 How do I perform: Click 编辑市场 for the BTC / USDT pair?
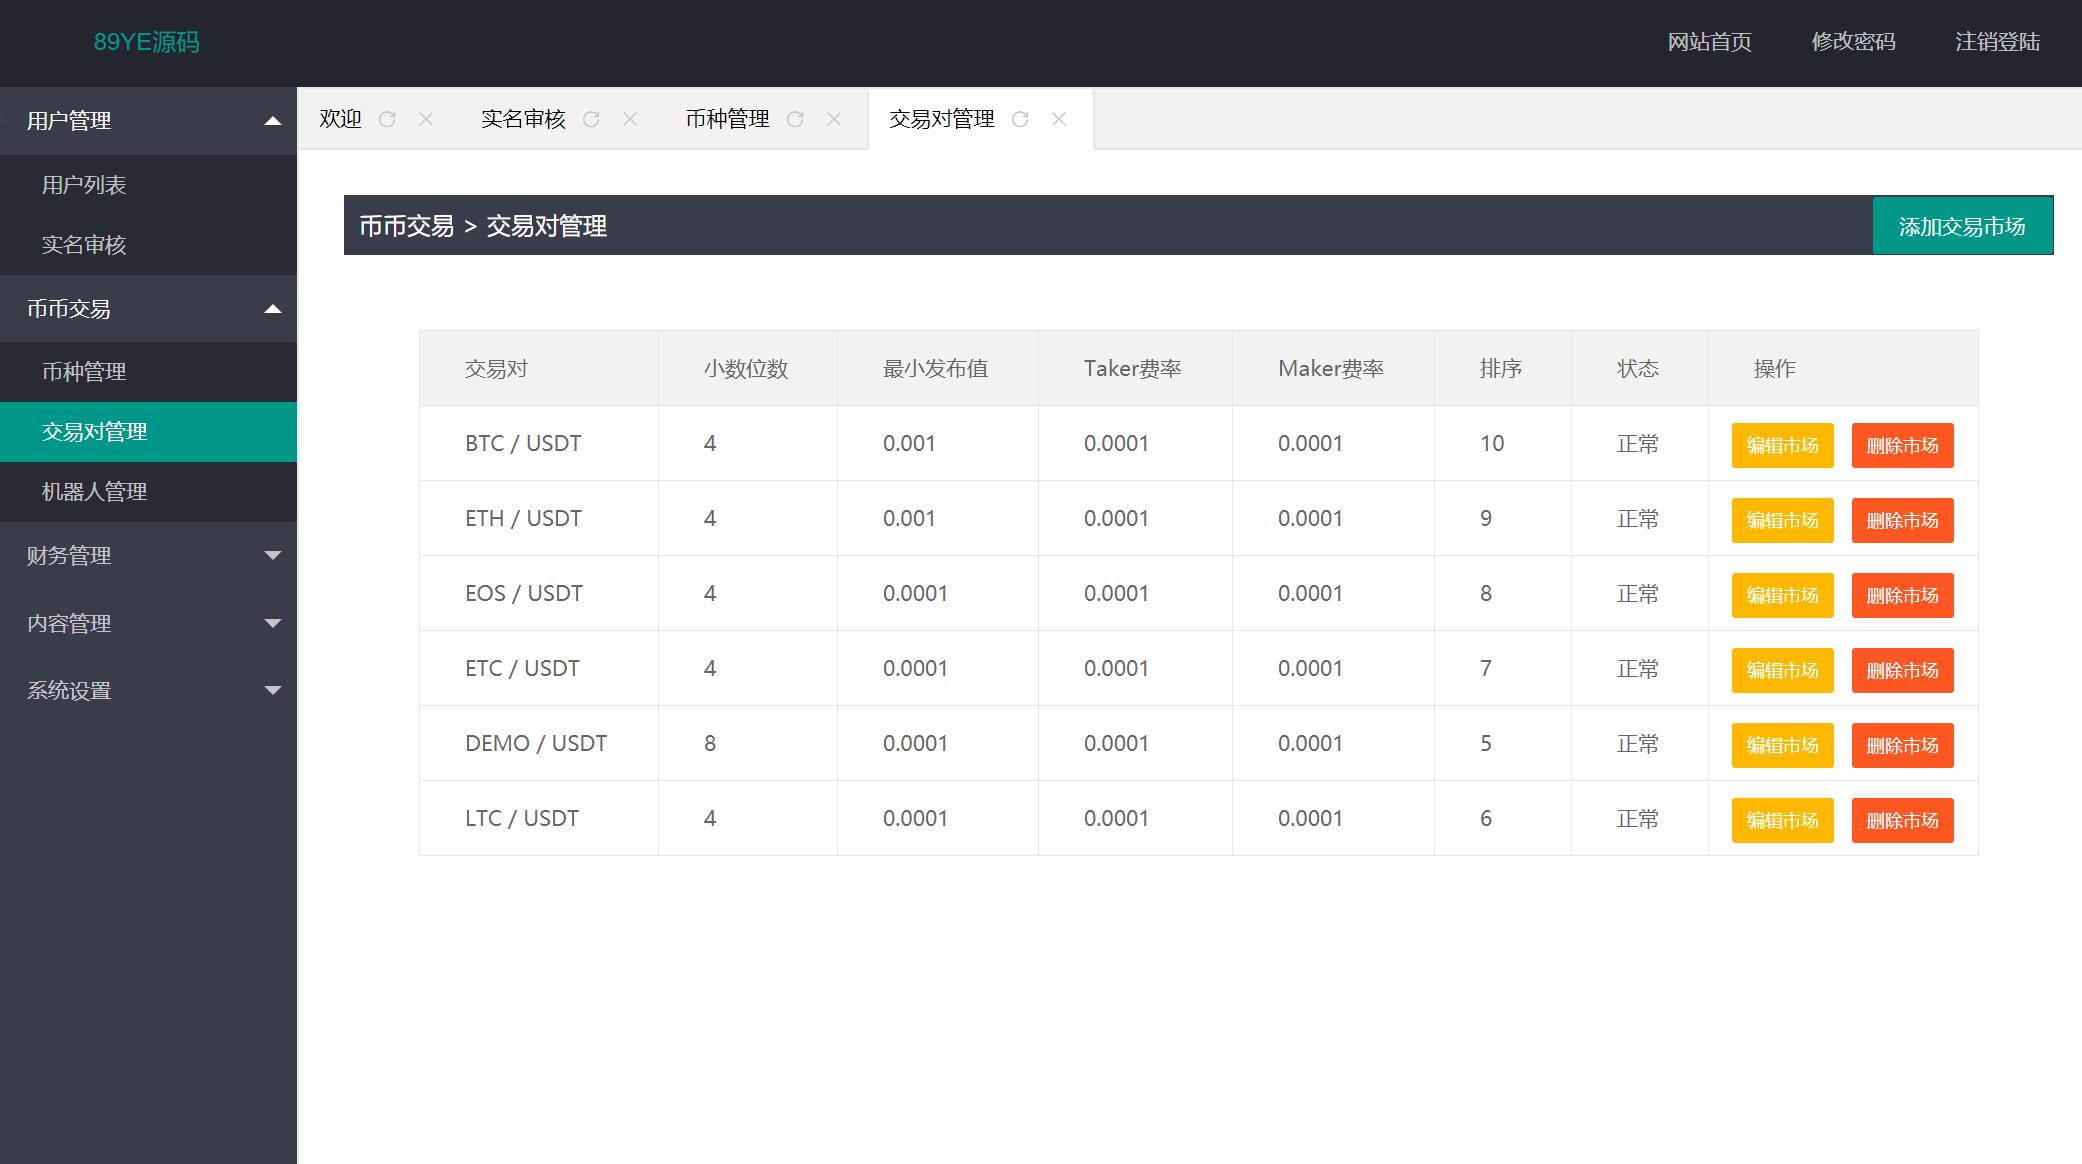pyautogui.click(x=1782, y=445)
